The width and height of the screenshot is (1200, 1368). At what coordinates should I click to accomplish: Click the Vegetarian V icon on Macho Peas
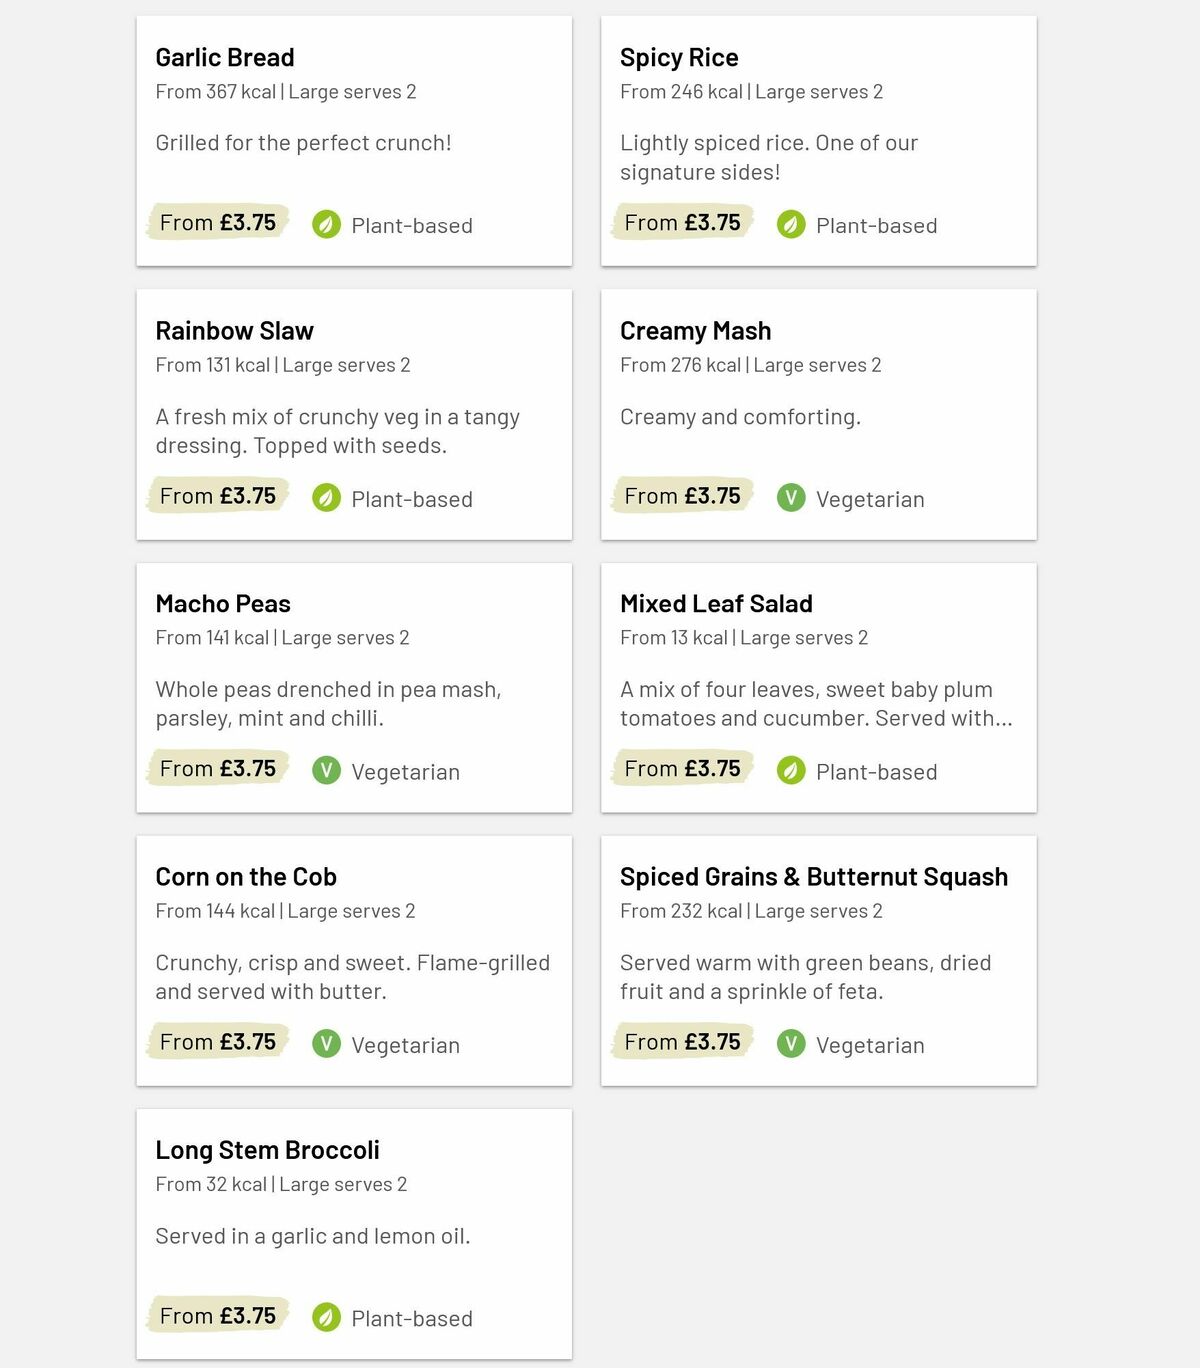coord(326,771)
